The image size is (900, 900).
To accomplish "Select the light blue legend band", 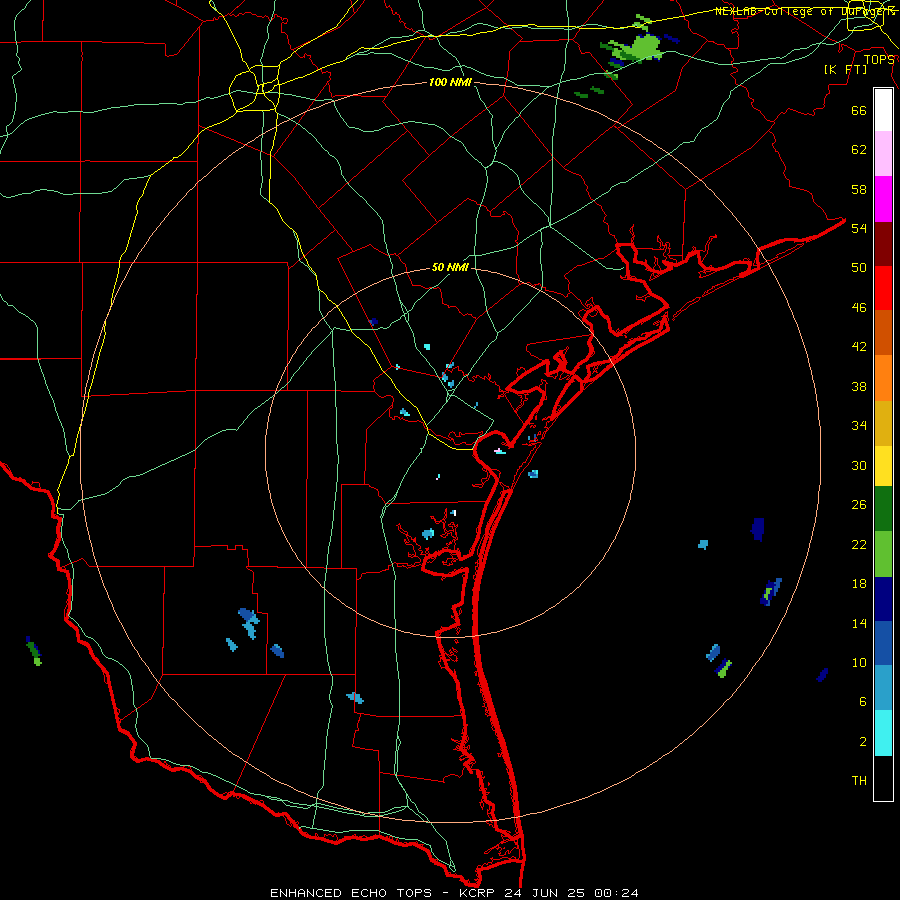I will (x=883, y=688).
